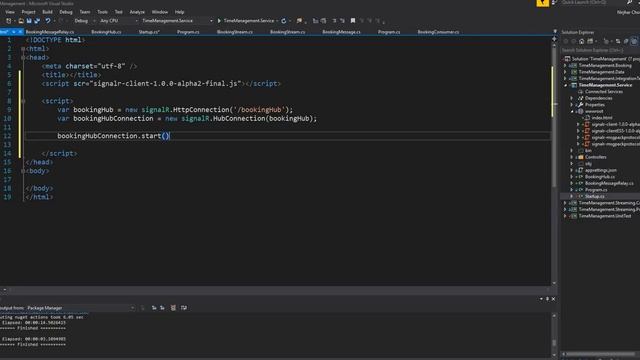Open the Debug configuration dropdown

click(x=84, y=21)
